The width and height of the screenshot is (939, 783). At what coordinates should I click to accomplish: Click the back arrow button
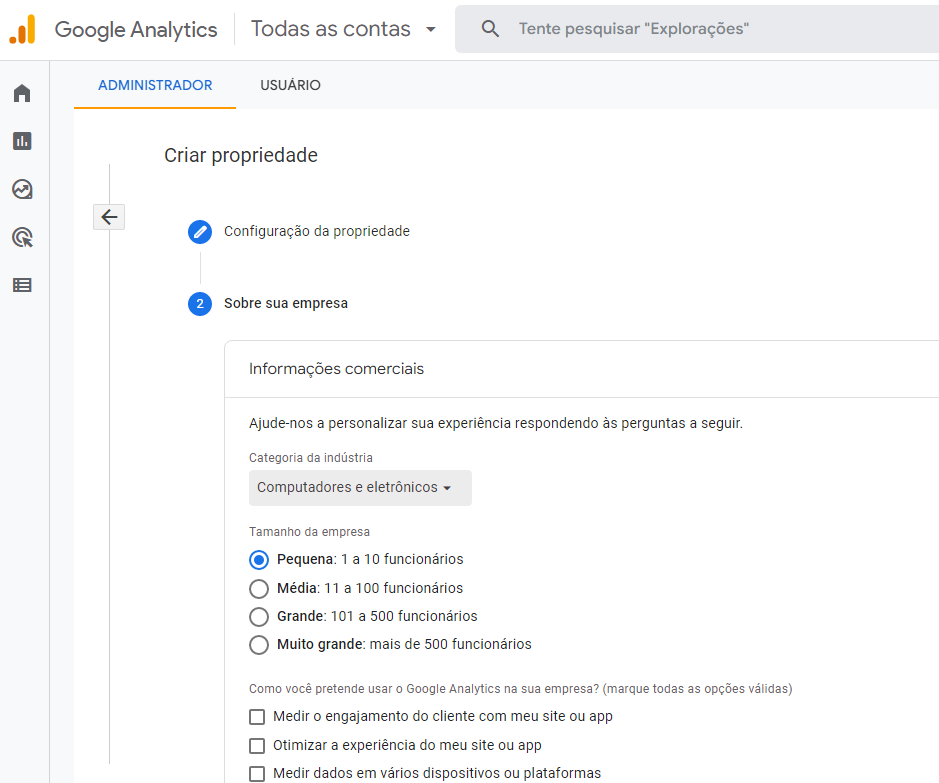pyautogui.click(x=109, y=217)
